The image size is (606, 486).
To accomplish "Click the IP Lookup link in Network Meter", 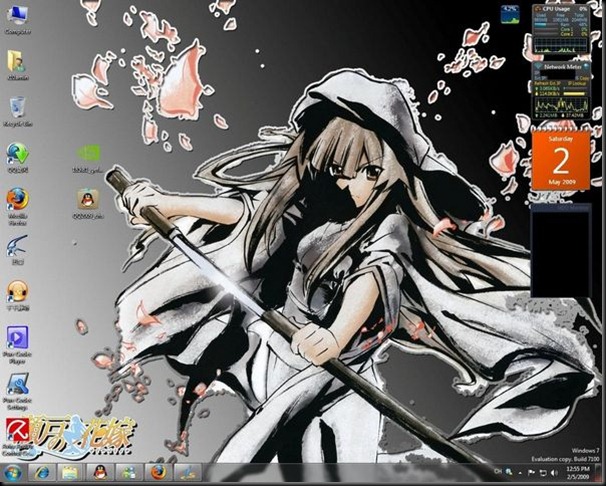I will pyautogui.click(x=578, y=83).
